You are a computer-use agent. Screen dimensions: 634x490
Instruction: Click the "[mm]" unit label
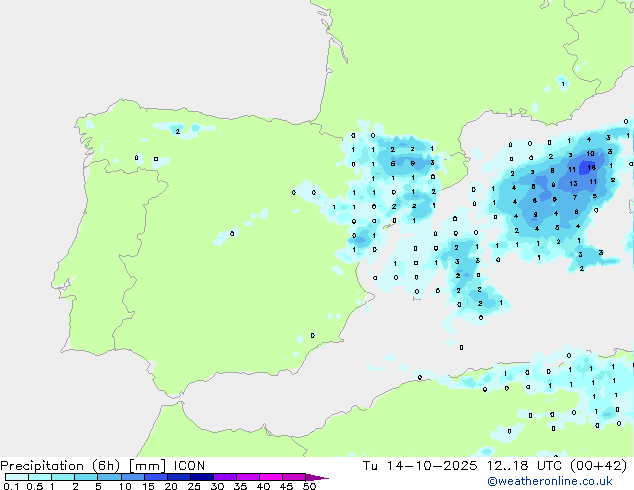point(147,466)
